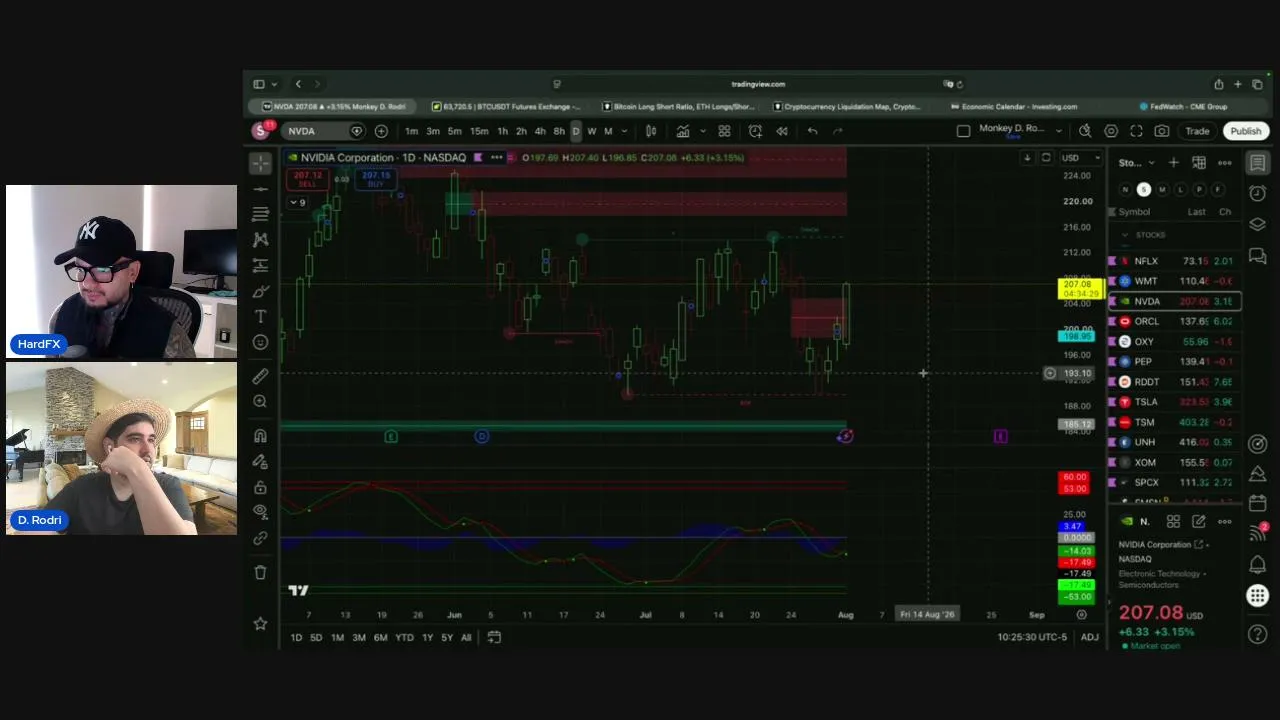Open the Chats panel
The image size is (1280, 720).
click(1258, 256)
